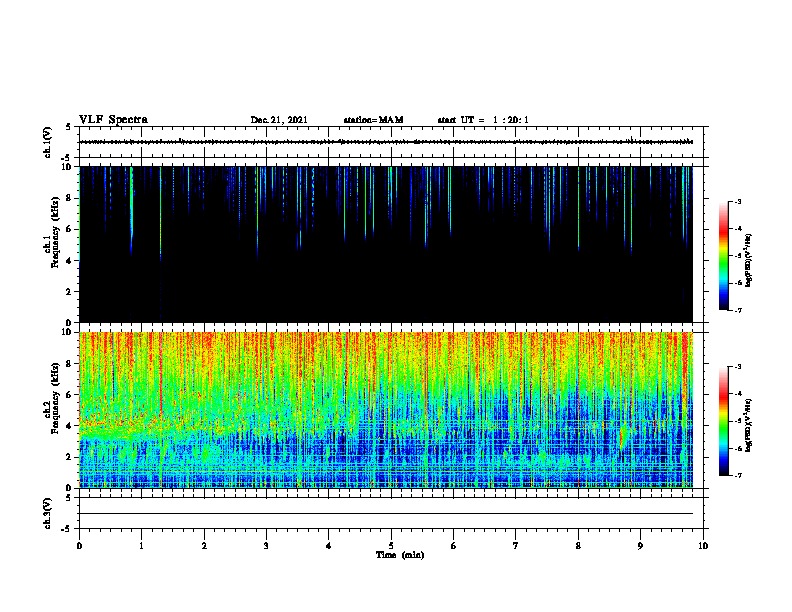Click the "-7" label on ch.2 colorbar

coord(737,476)
